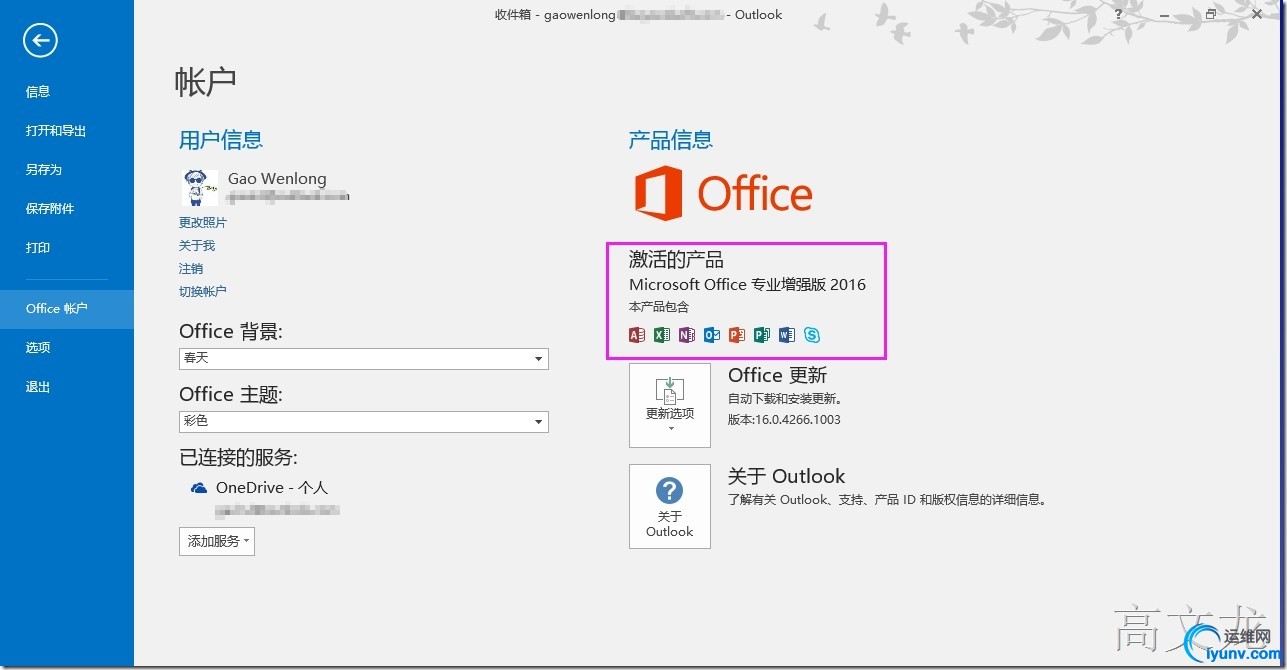Click the Excel icon in product list
Viewport: 1287px width, 670px height.
coord(662,335)
